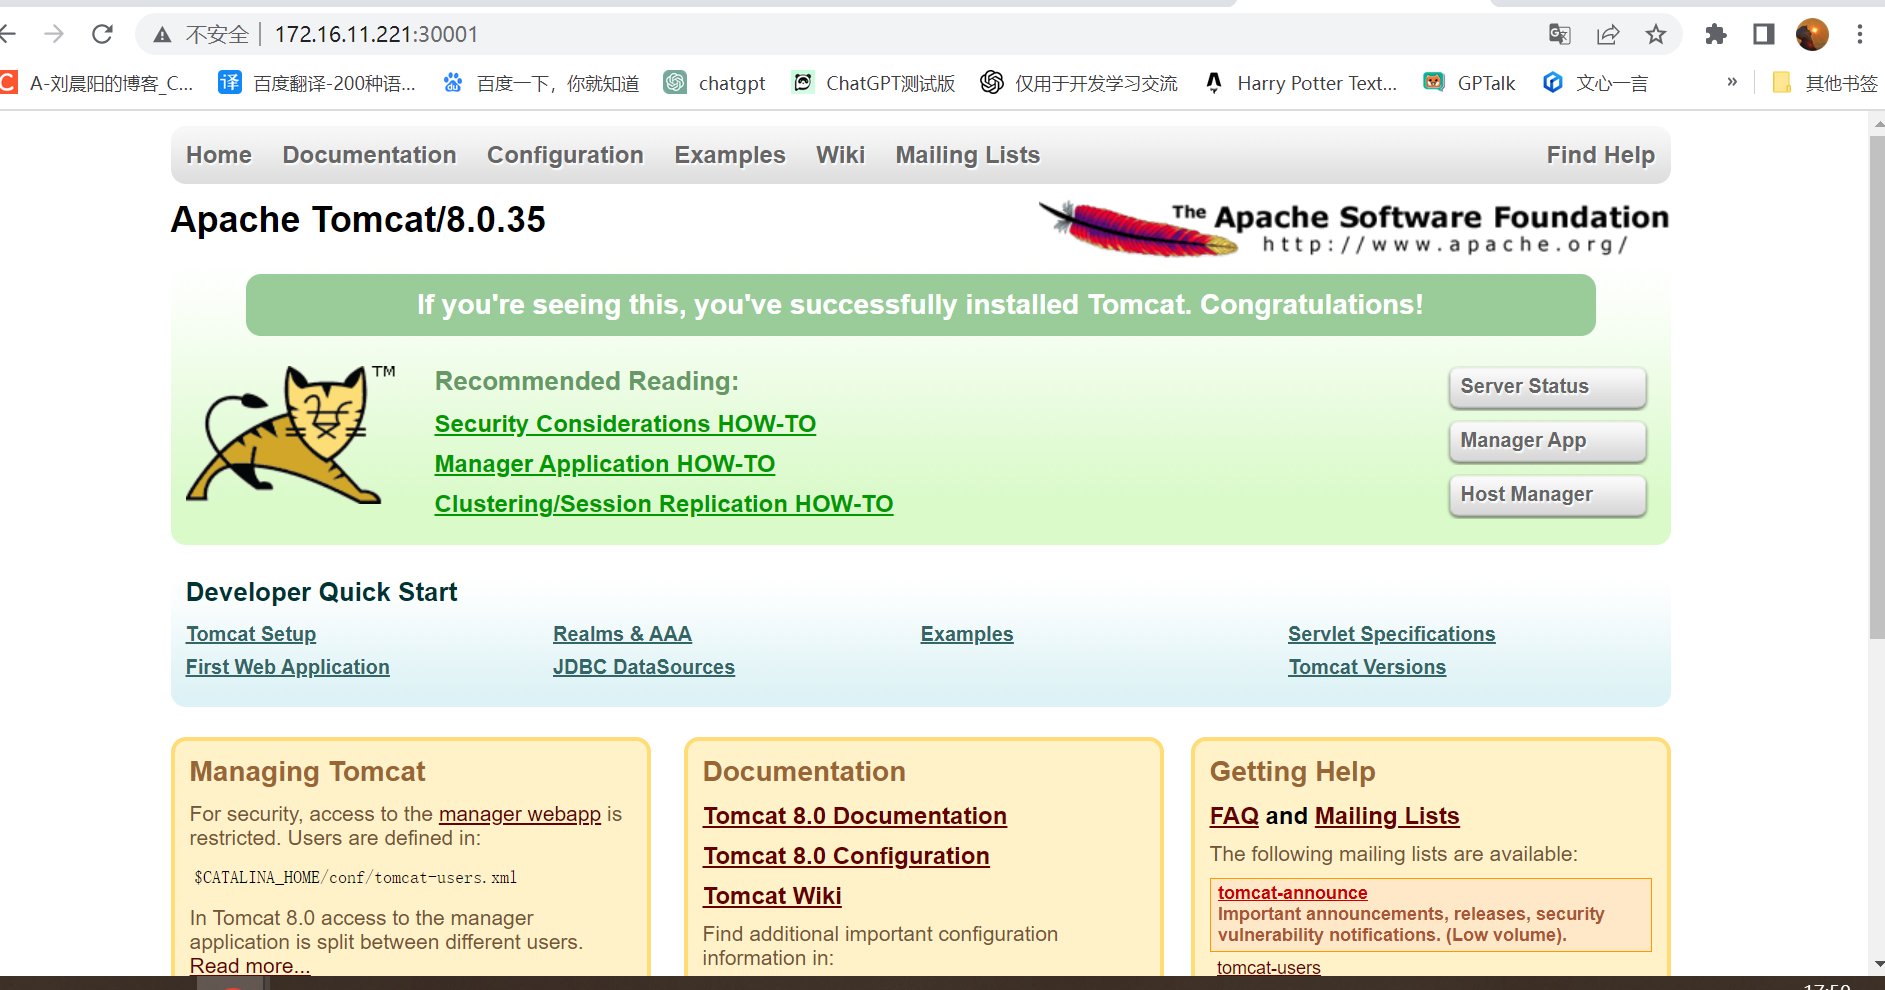Click the Tomcat cat mascot logo
This screenshot has width=1885, height=990.
287,435
